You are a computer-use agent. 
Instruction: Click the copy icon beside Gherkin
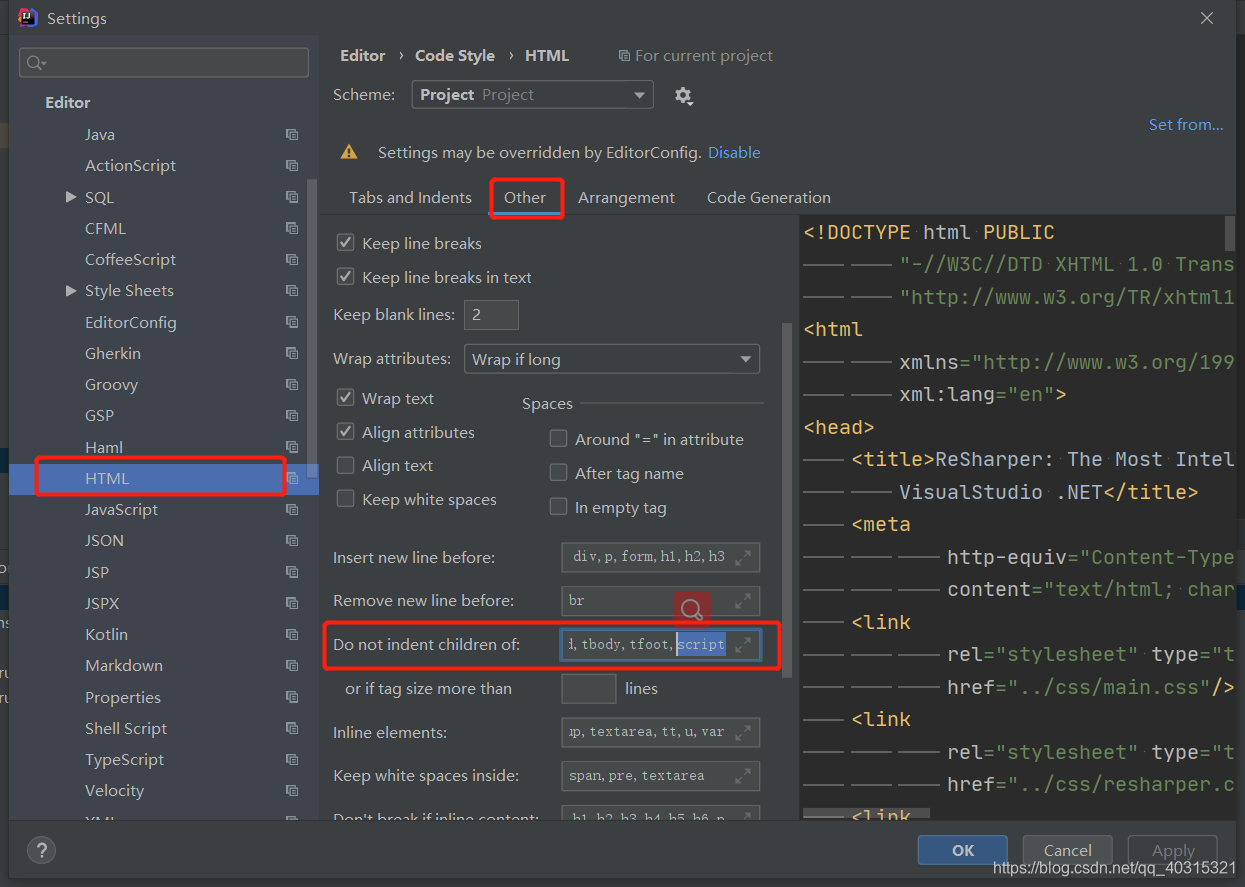(292, 353)
